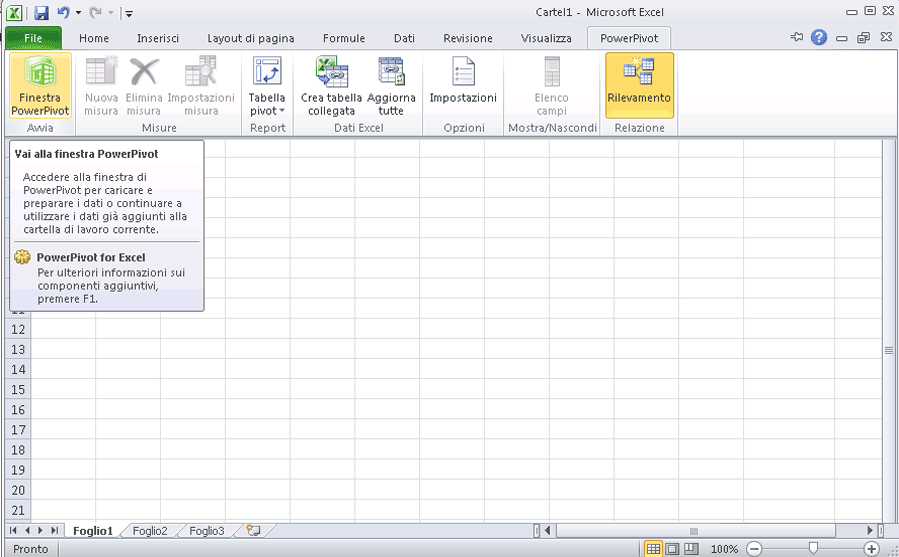
Task: Select row header 21
Action: 18,510
